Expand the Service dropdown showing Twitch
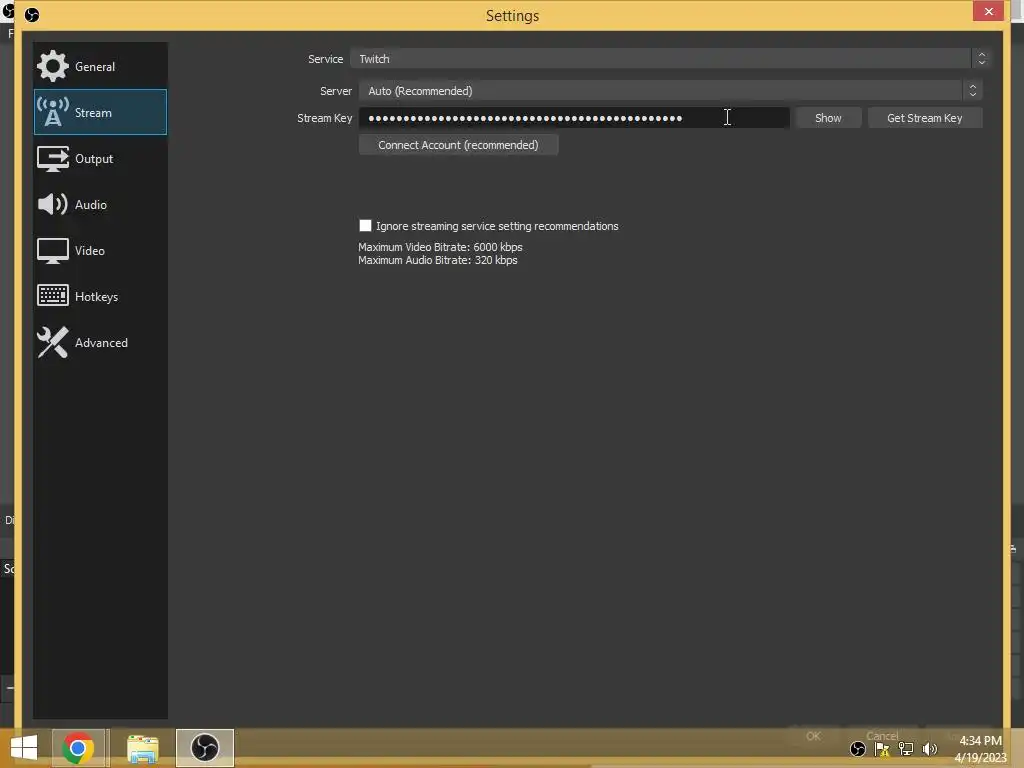The height and width of the screenshot is (768, 1024). coord(669,59)
